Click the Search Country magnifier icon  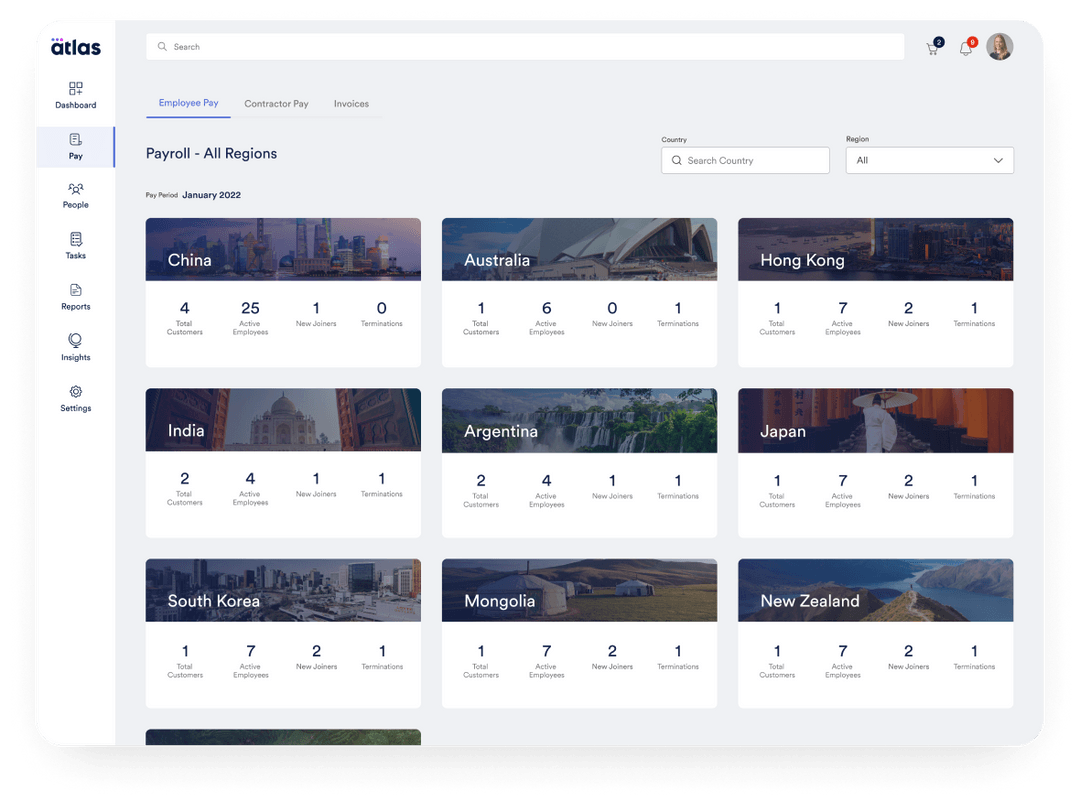(x=676, y=161)
